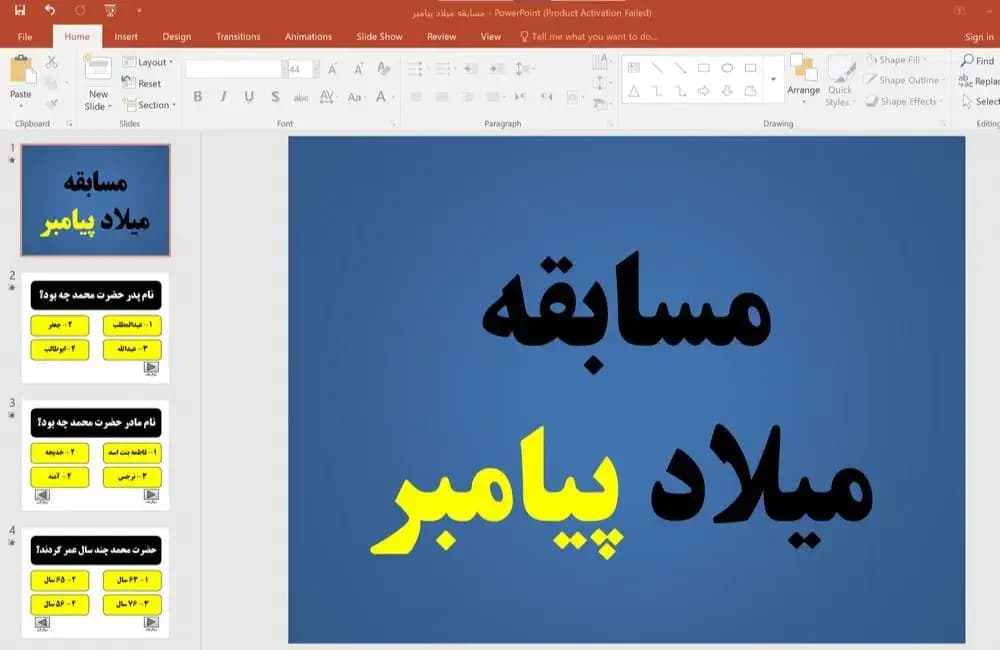Select the Text Box shape
This screenshot has width=1000, height=650.
pyautogui.click(x=634, y=68)
